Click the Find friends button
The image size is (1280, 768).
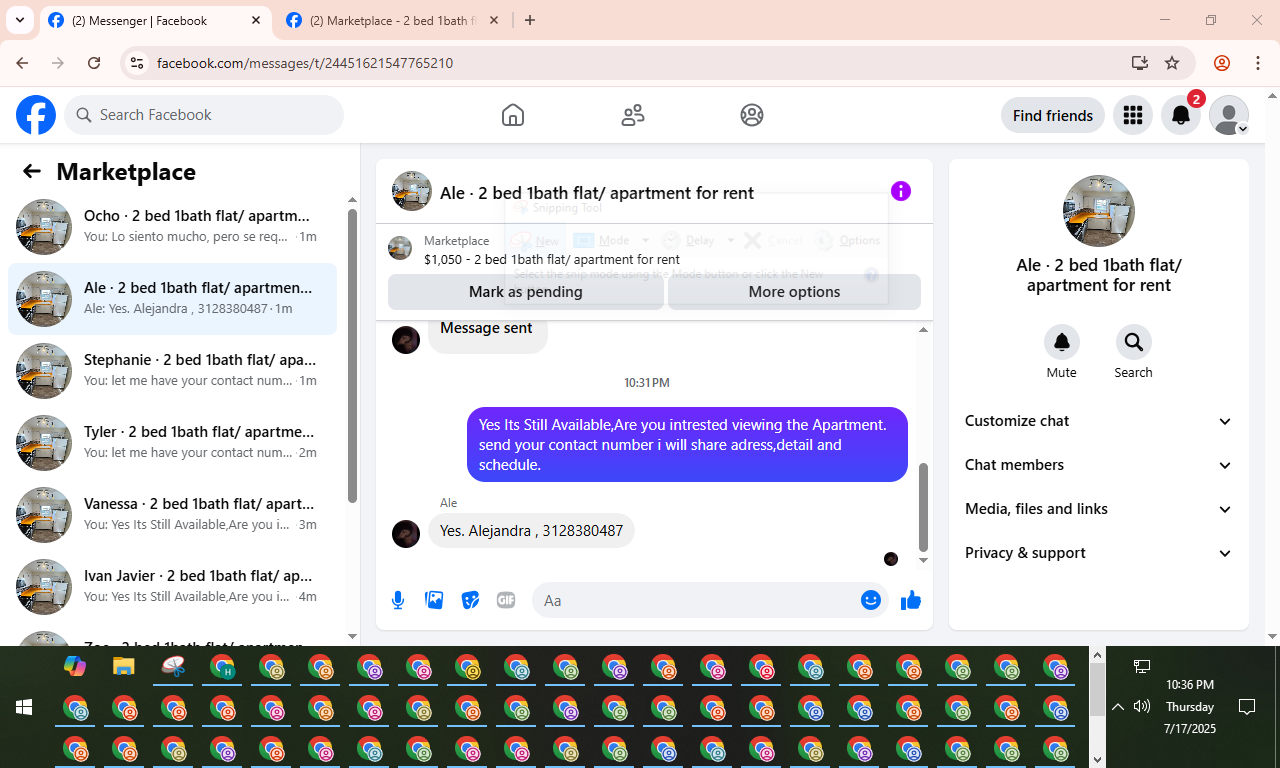[x=1053, y=115]
